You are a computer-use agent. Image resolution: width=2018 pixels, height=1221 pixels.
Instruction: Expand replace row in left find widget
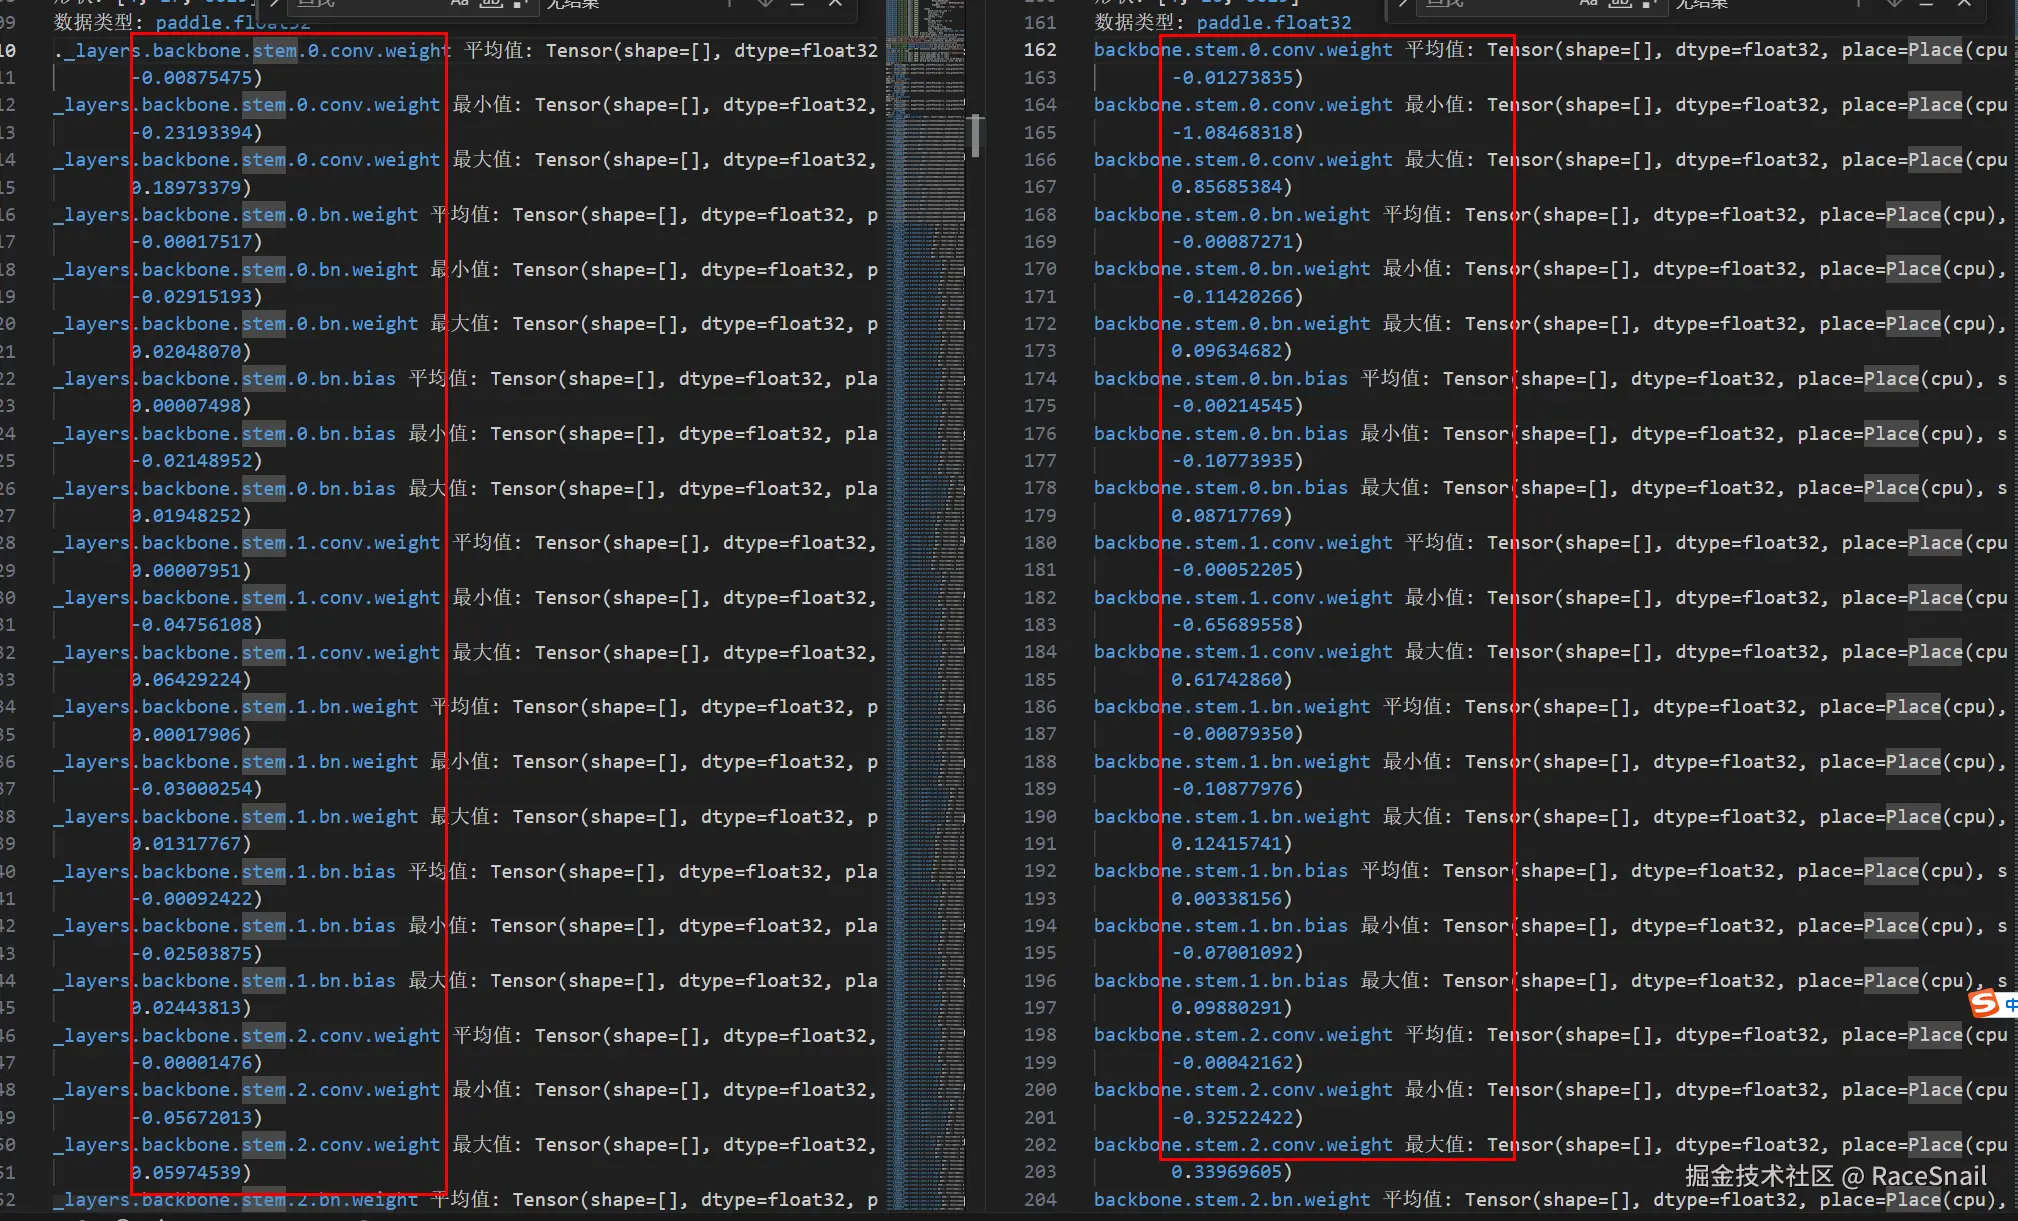point(274,3)
